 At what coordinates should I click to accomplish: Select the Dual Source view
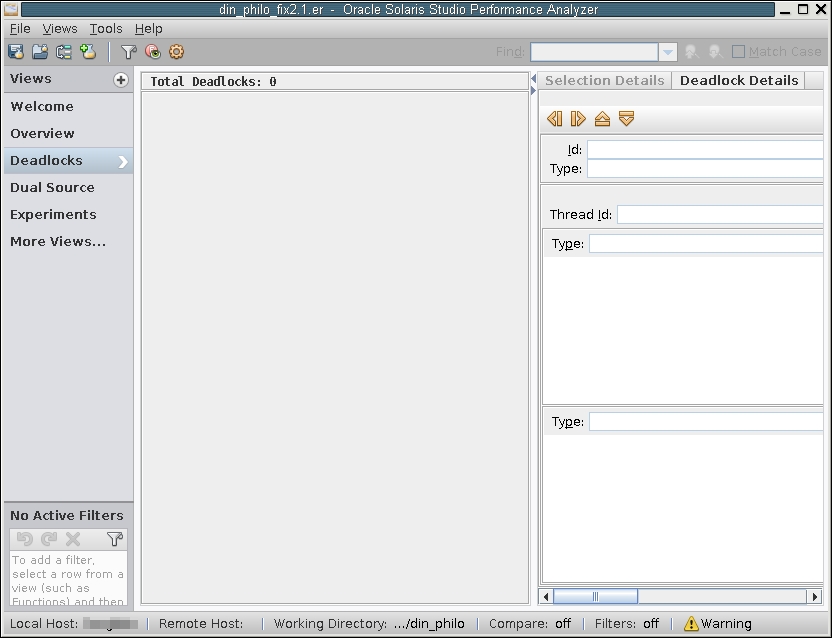[x=68, y=188]
